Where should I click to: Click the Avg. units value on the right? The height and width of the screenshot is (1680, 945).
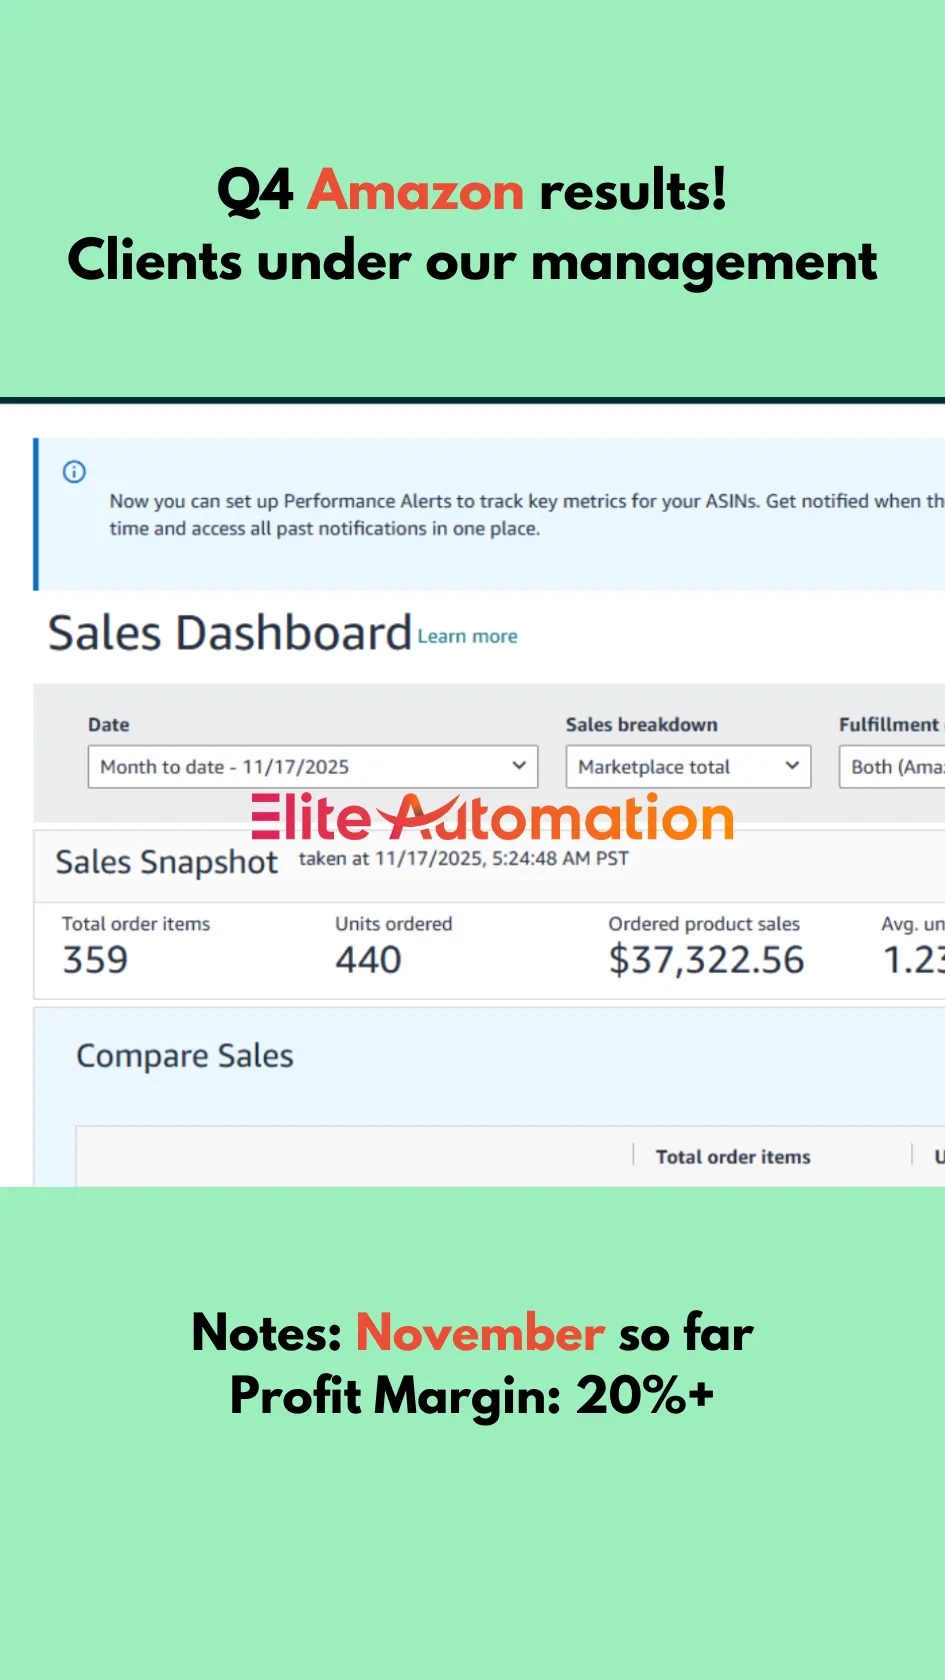pyautogui.click(x=913, y=960)
